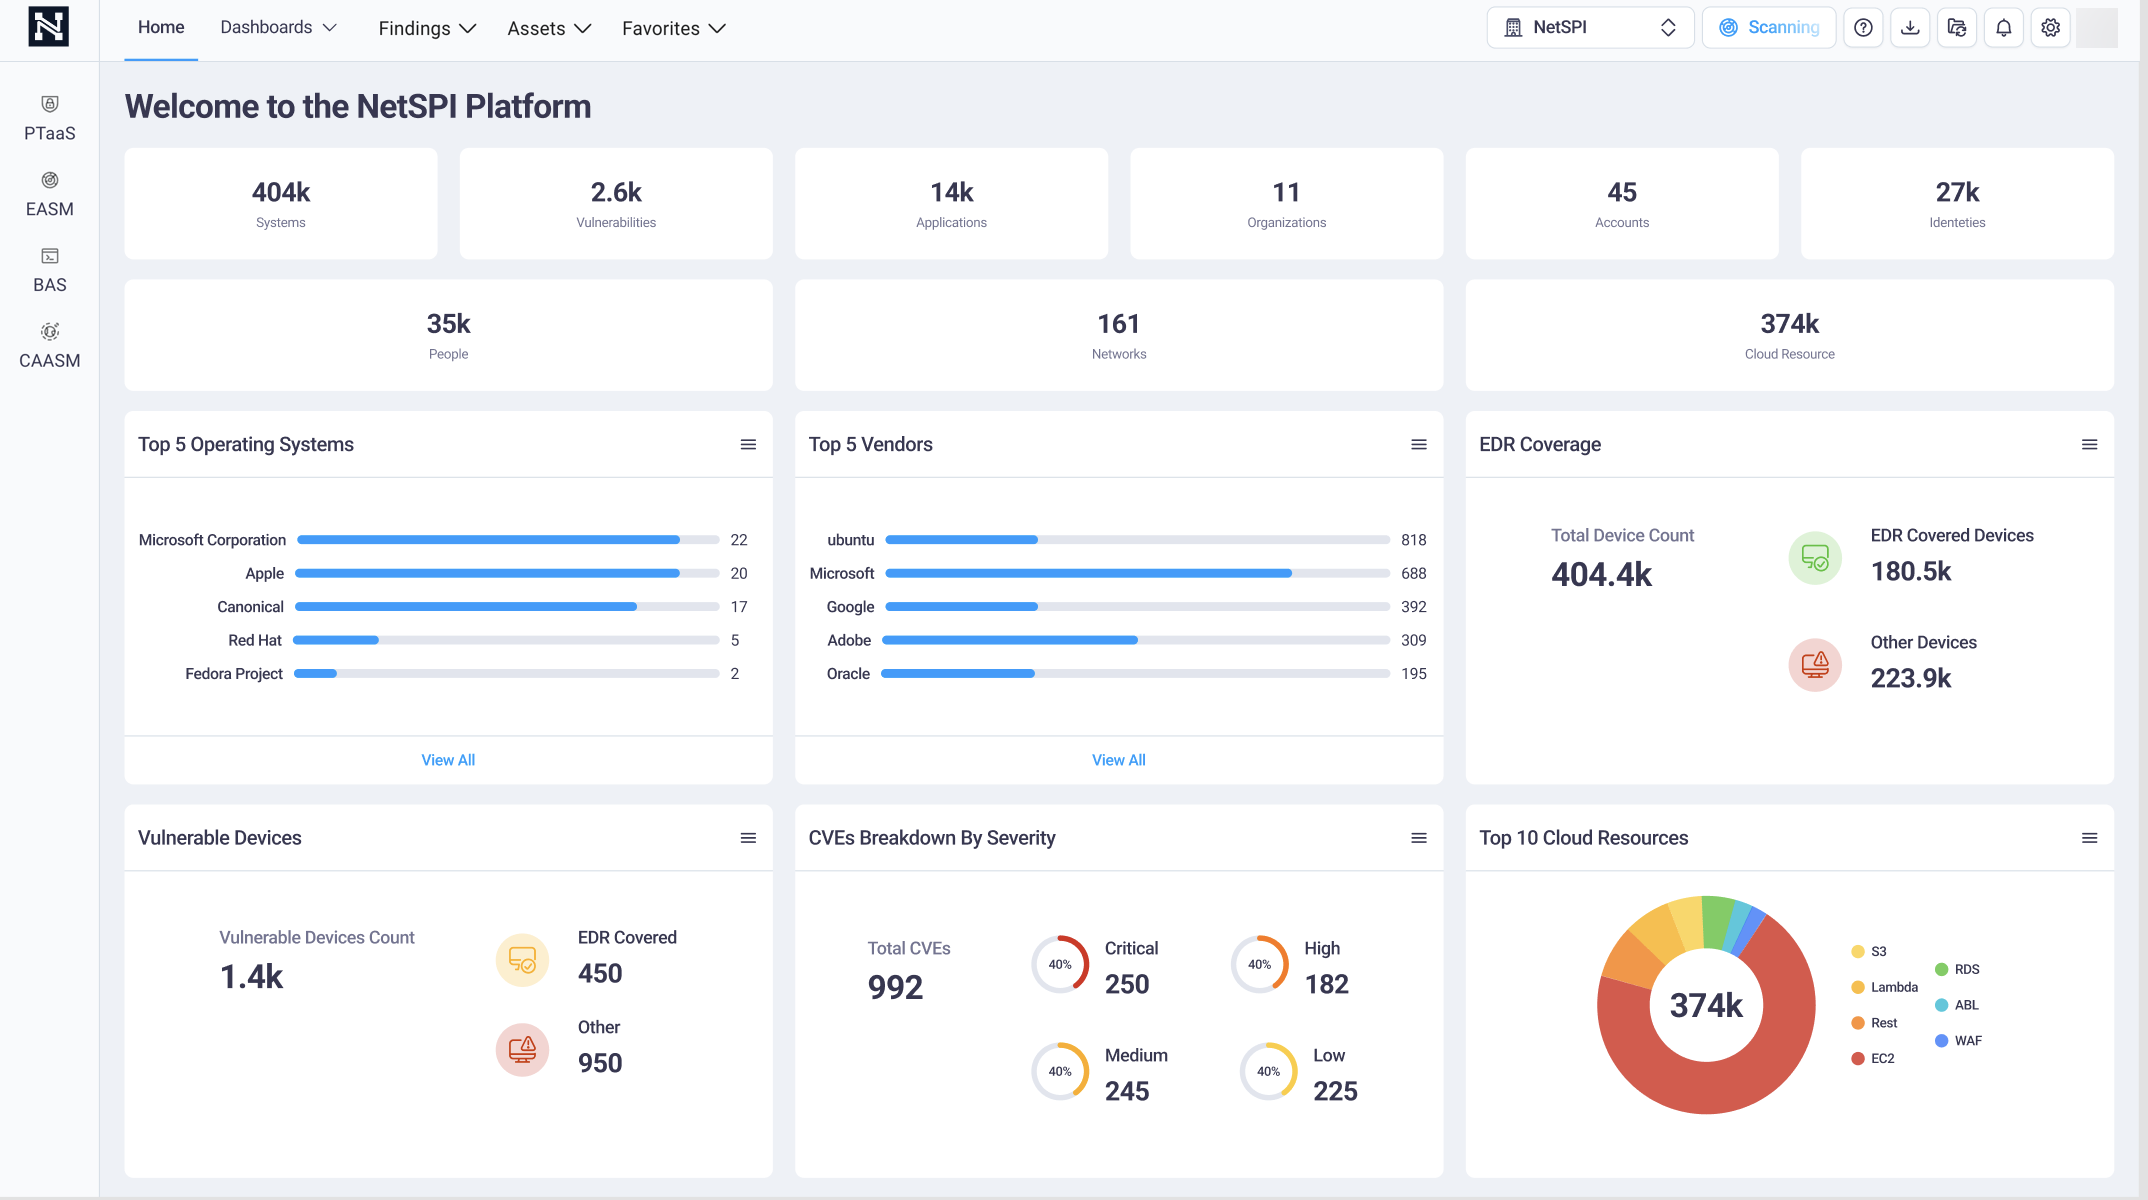Open the EASM sidebar module
This screenshot has height=1200, width=2148.
pos(50,195)
